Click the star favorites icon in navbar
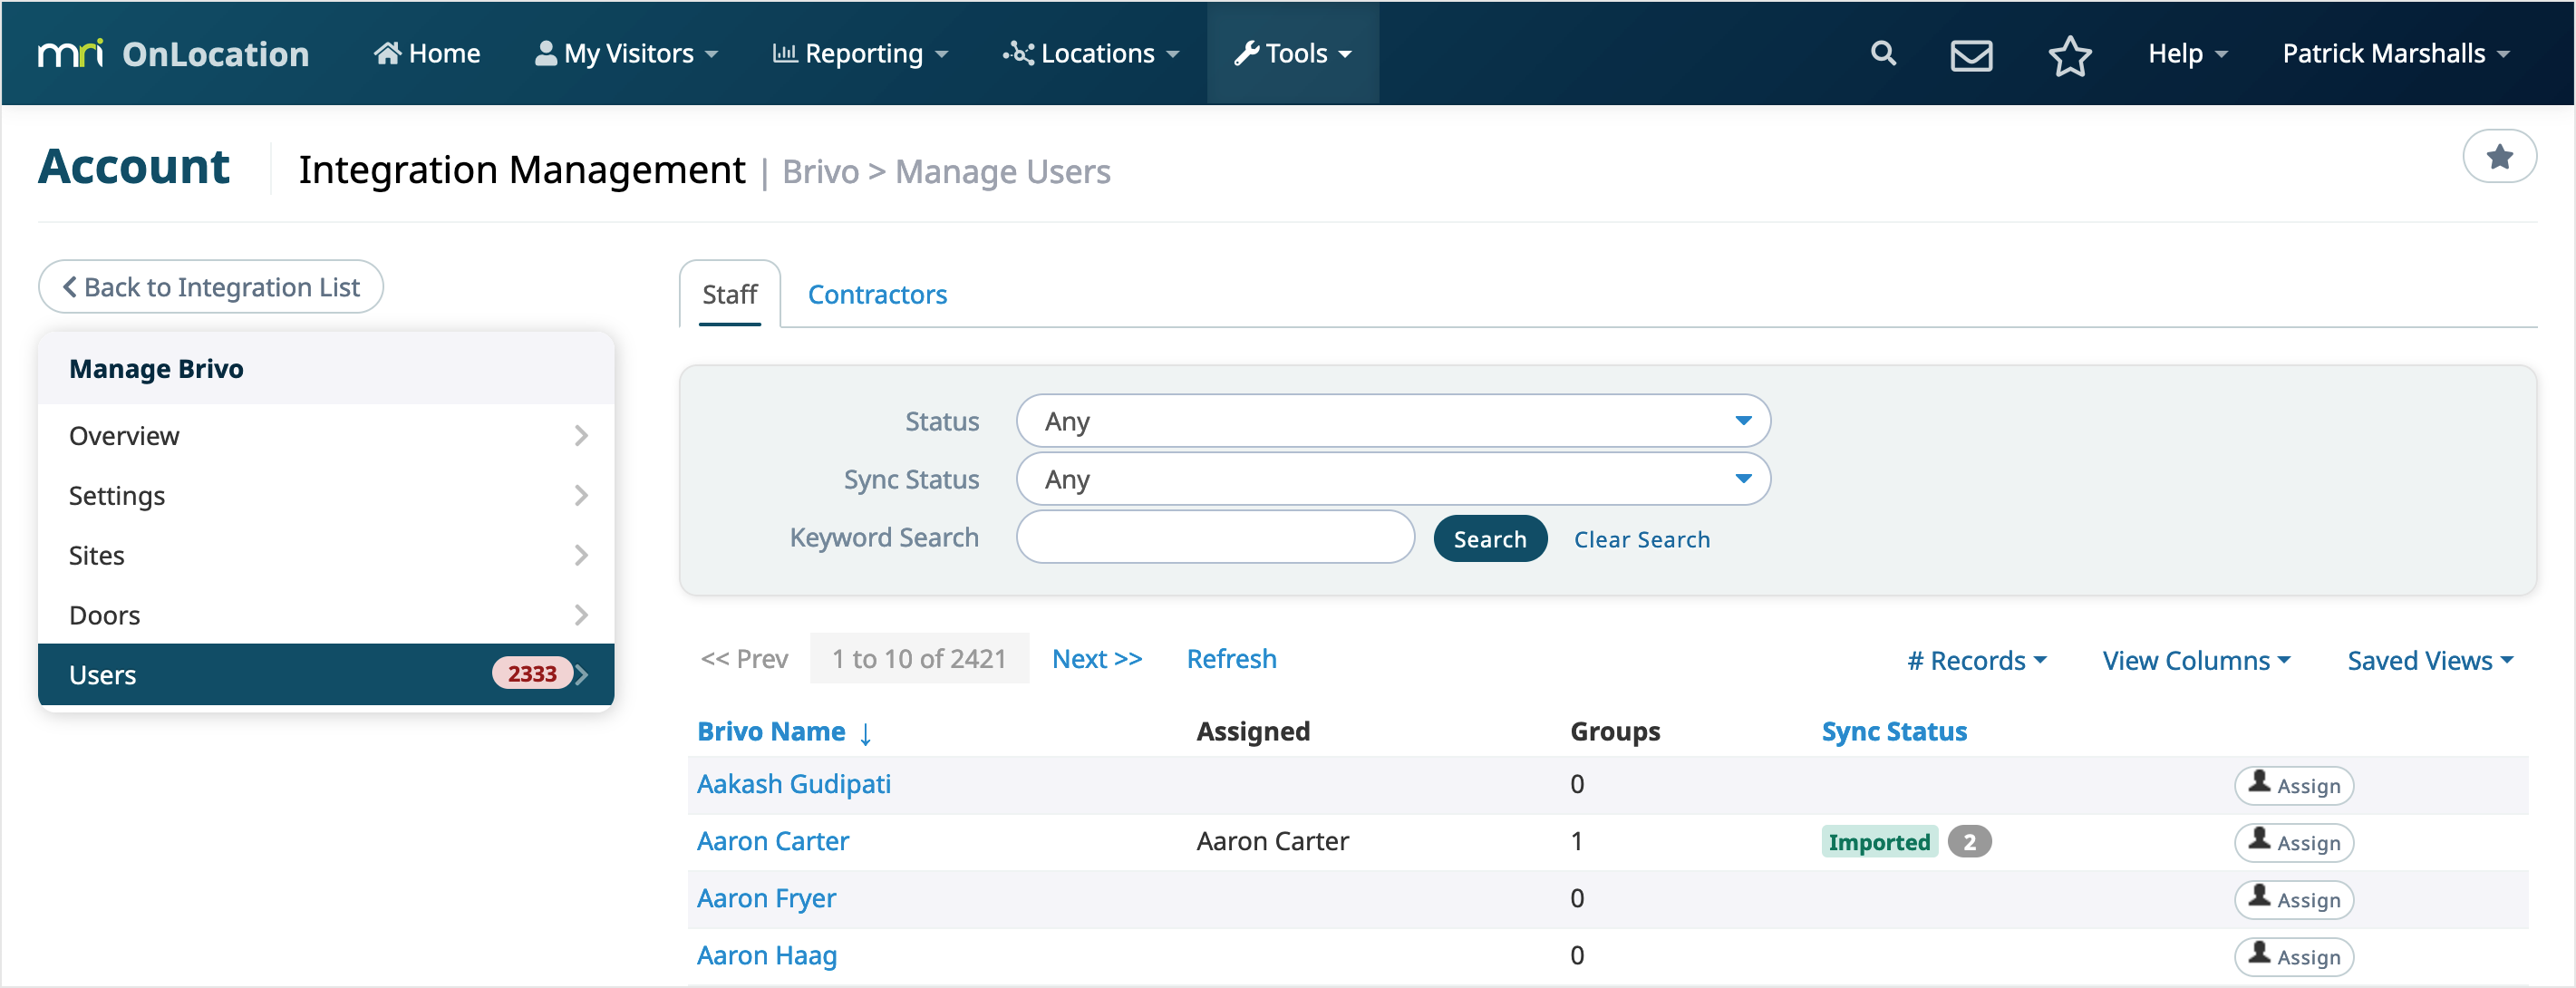The image size is (2576, 988). [2069, 55]
